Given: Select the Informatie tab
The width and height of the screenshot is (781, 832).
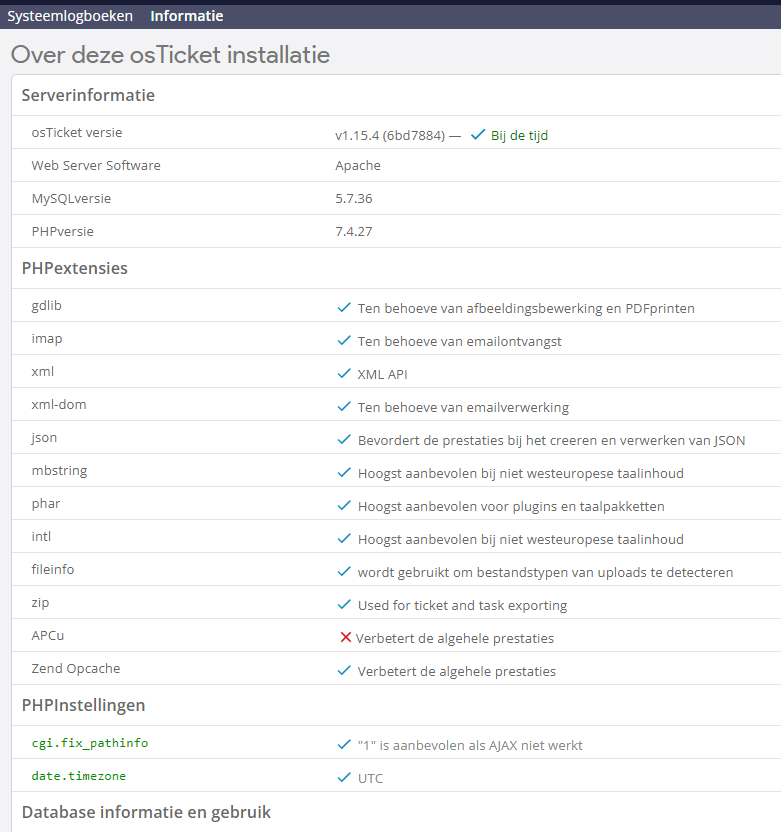Looking at the screenshot, I should [187, 16].
